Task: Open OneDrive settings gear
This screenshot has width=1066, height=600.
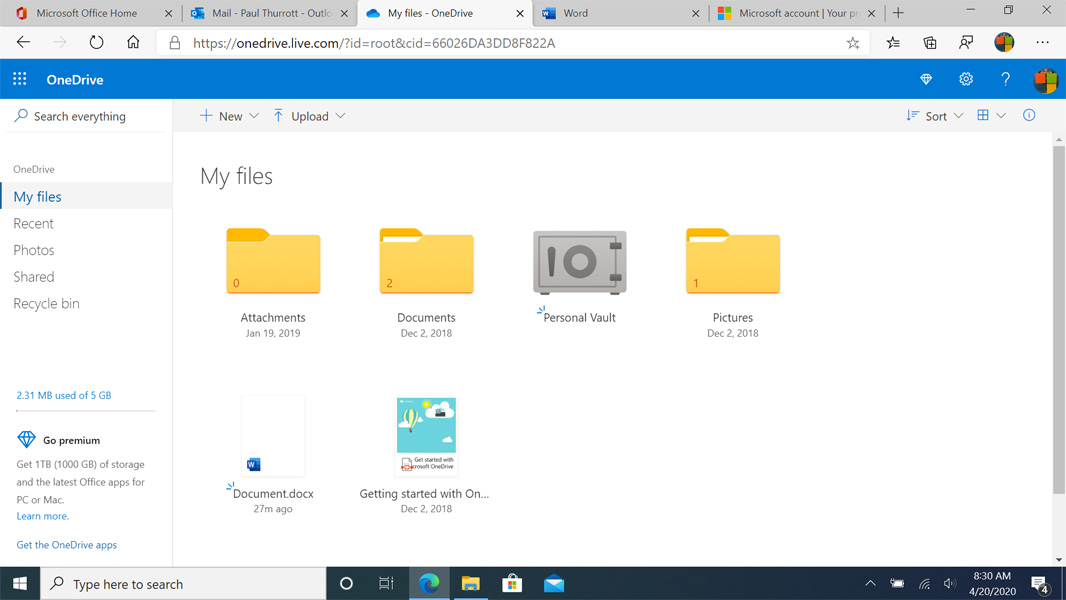Action: point(966,79)
